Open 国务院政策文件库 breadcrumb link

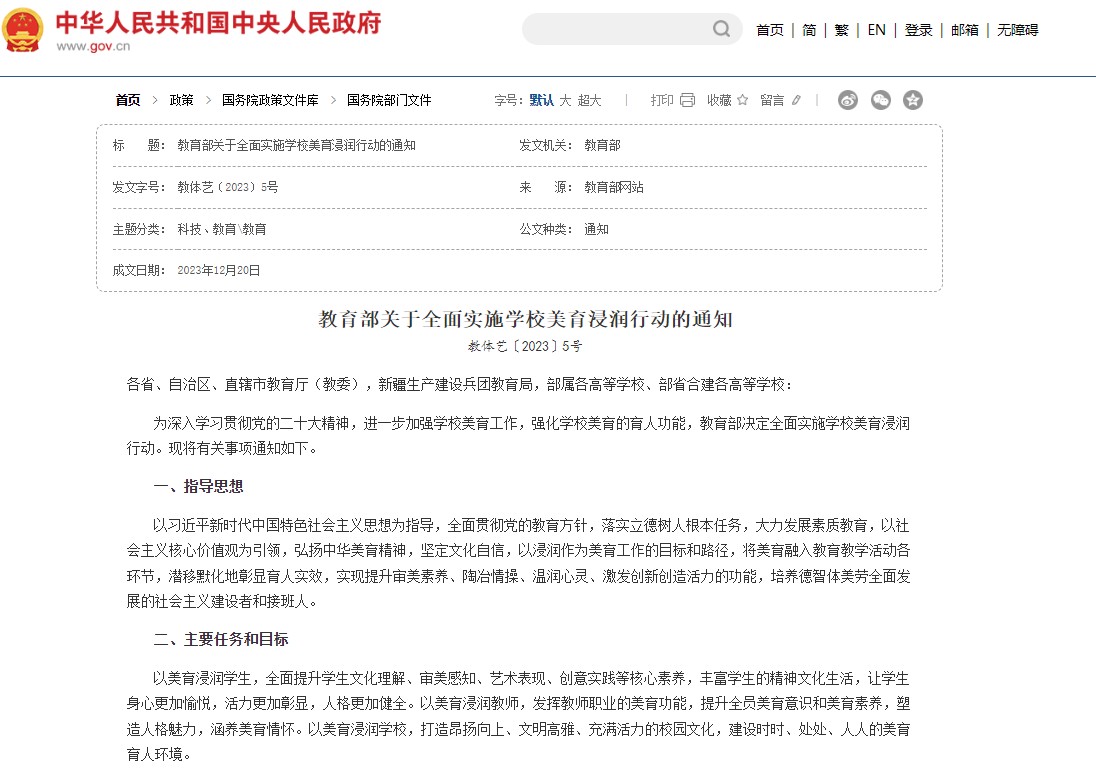click(x=270, y=100)
